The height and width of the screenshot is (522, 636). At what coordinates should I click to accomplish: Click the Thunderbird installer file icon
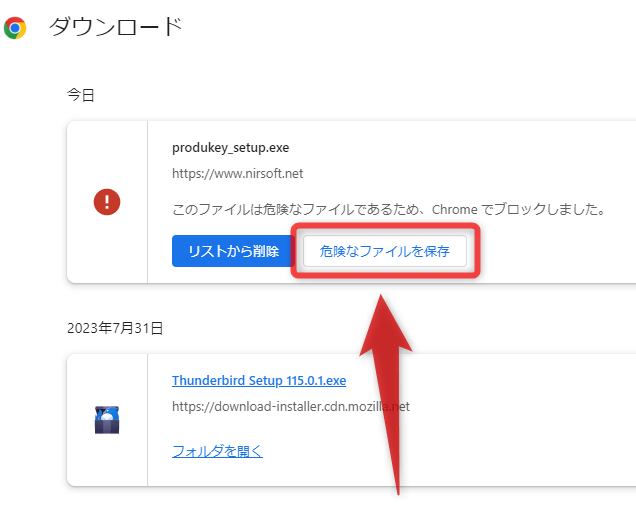[x=107, y=419]
